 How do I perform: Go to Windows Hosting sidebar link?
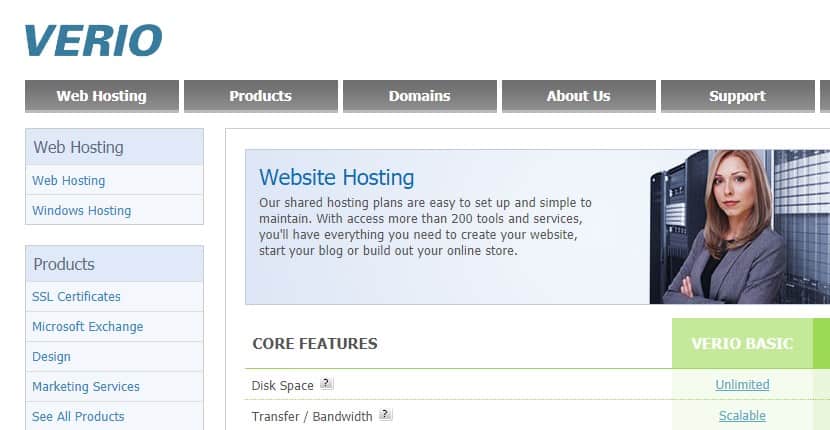tap(82, 210)
